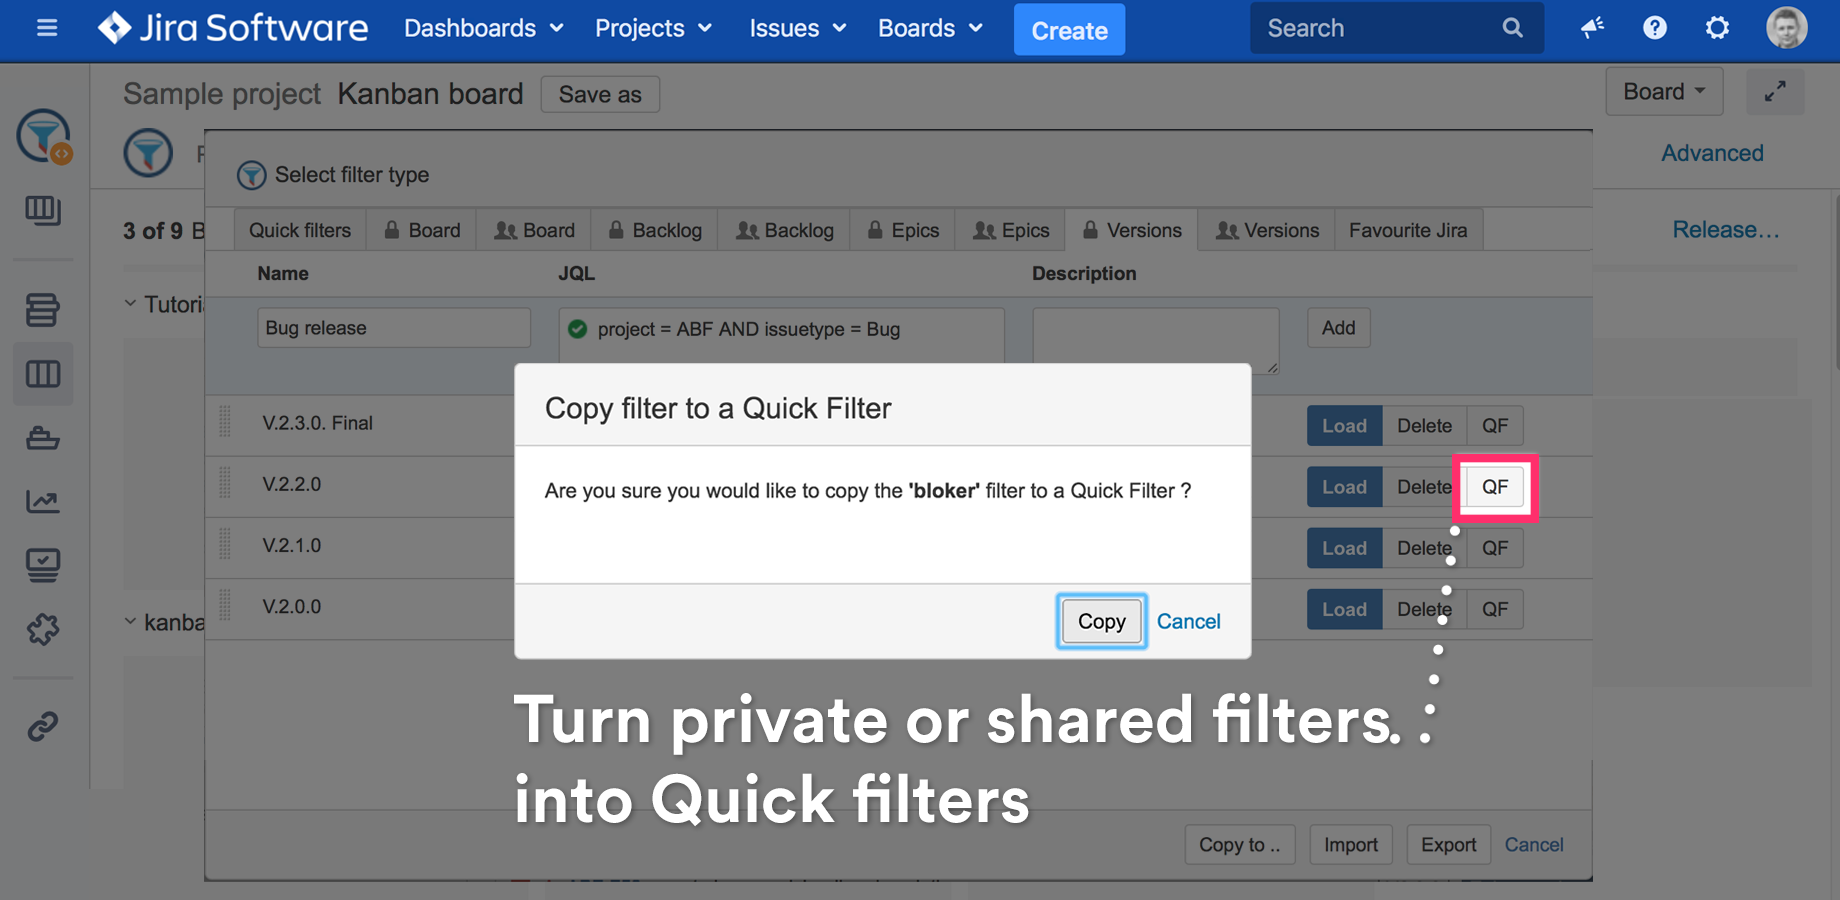
Task: Click the user avatar in the top bar
Action: point(1786,28)
